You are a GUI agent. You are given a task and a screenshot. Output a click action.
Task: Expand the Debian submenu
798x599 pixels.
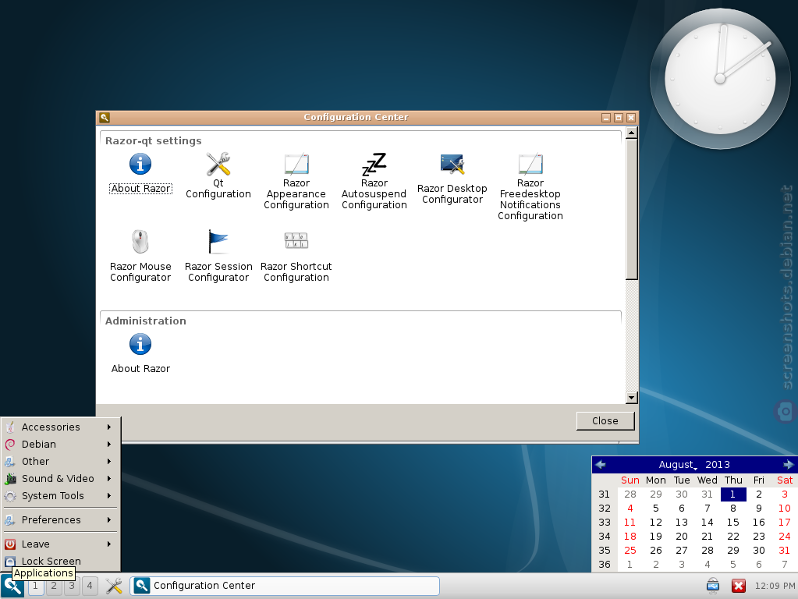[x=60, y=444]
